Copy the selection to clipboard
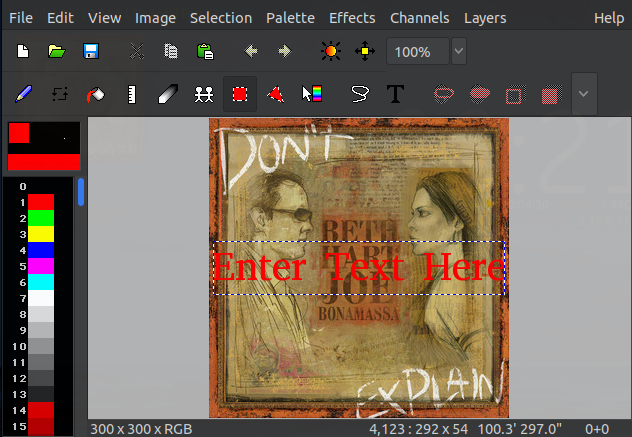The width and height of the screenshot is (632, 437). pyautogui.click(x=171, y=51)
